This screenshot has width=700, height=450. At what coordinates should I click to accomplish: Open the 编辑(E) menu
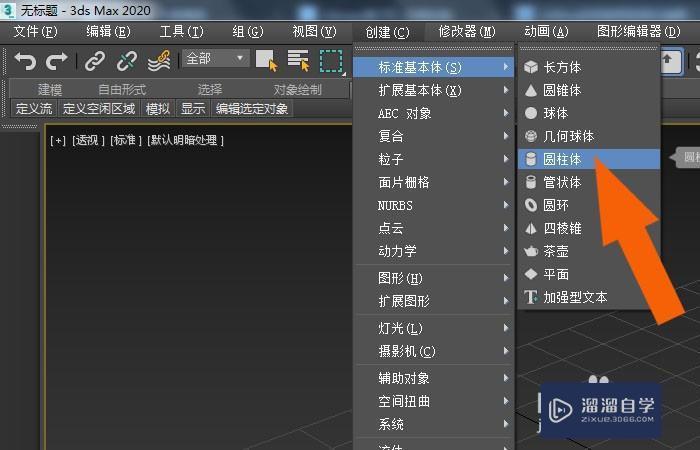click(x=108, y=32)
